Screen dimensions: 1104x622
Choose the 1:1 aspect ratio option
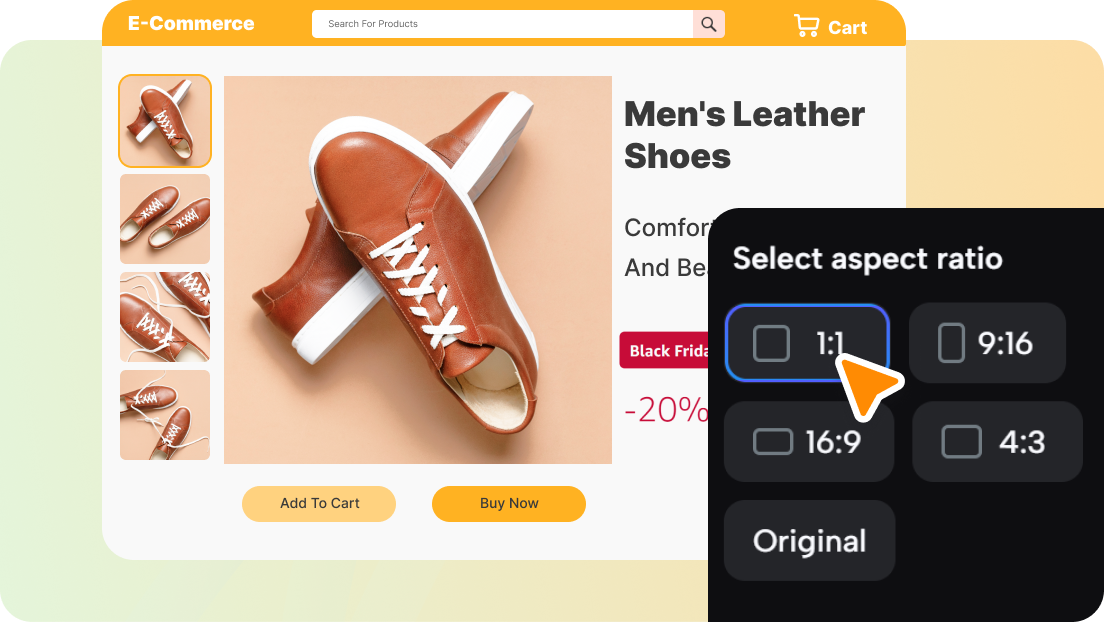click(808, 343)
